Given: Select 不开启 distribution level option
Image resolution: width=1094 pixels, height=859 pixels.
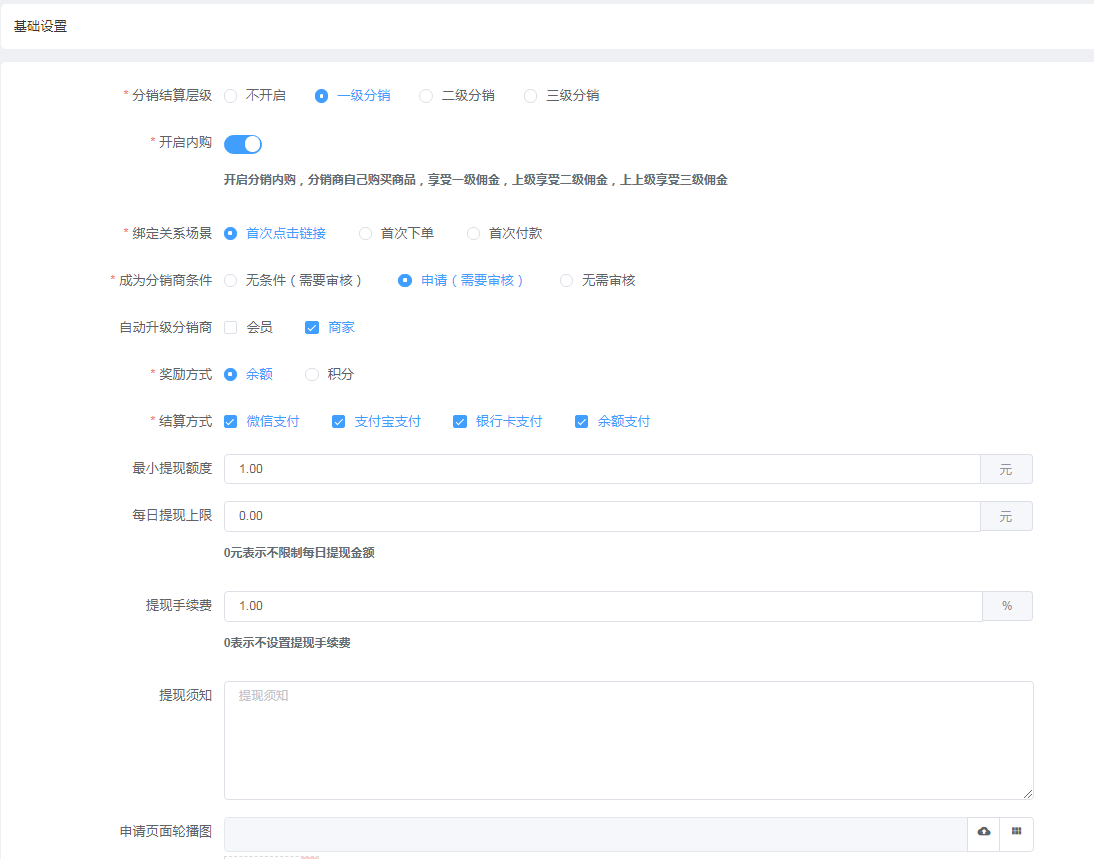Looking at the screenshot, I should pyautogui.click(x=231, y=96).
